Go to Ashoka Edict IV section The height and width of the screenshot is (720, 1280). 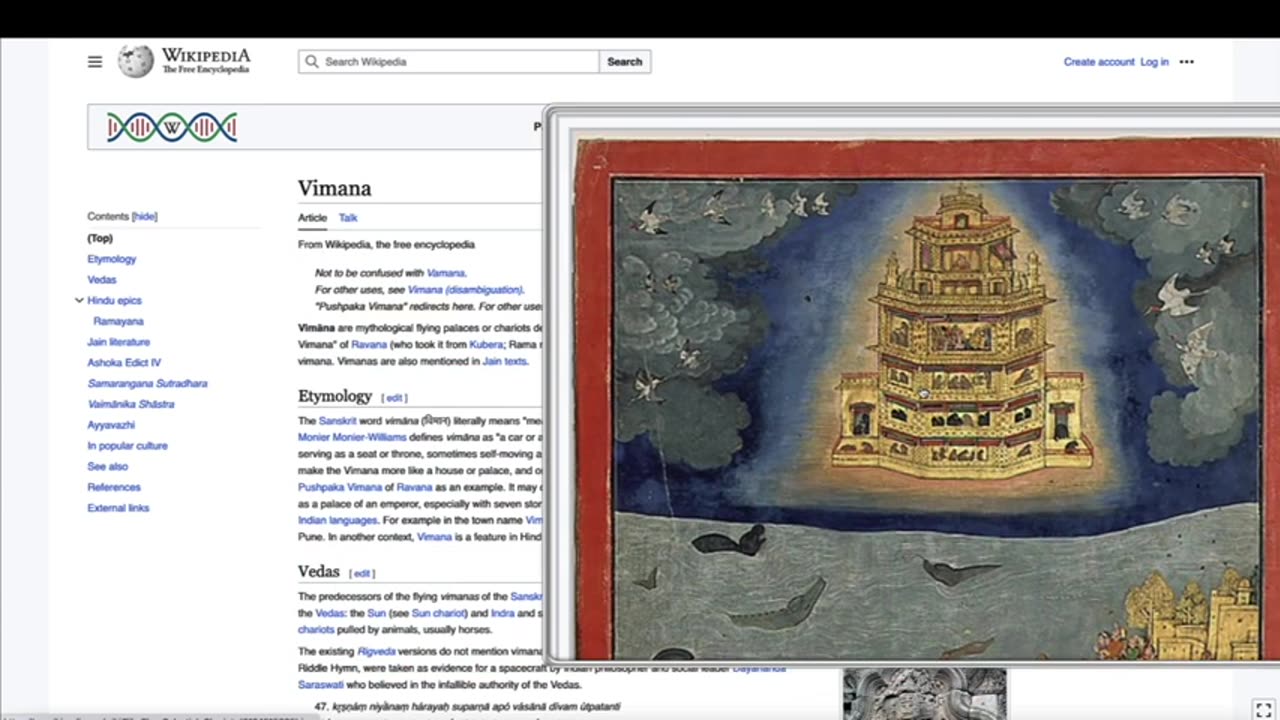tap(124, 363)
